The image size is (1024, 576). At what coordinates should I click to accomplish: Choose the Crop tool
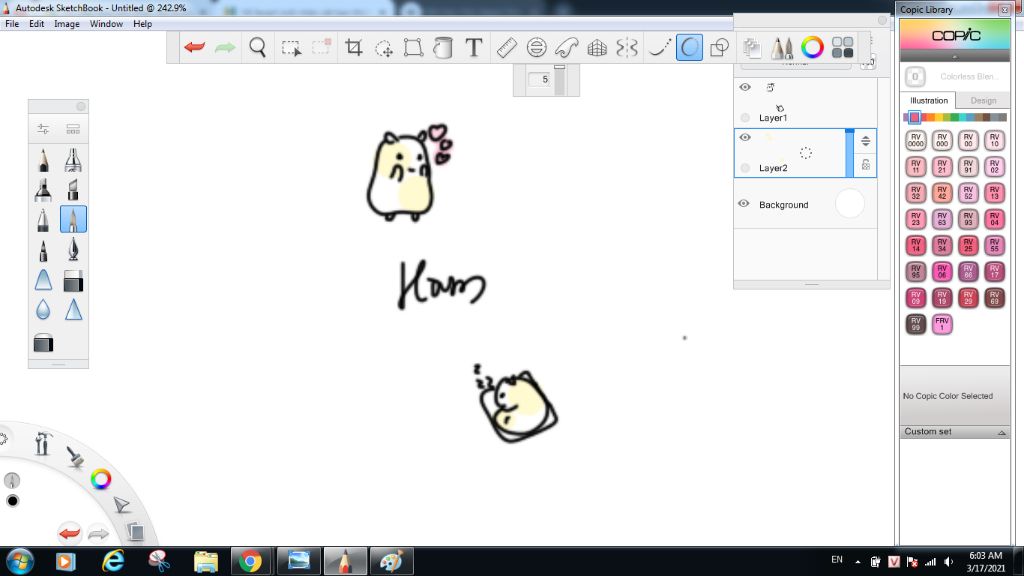[353, 47]
